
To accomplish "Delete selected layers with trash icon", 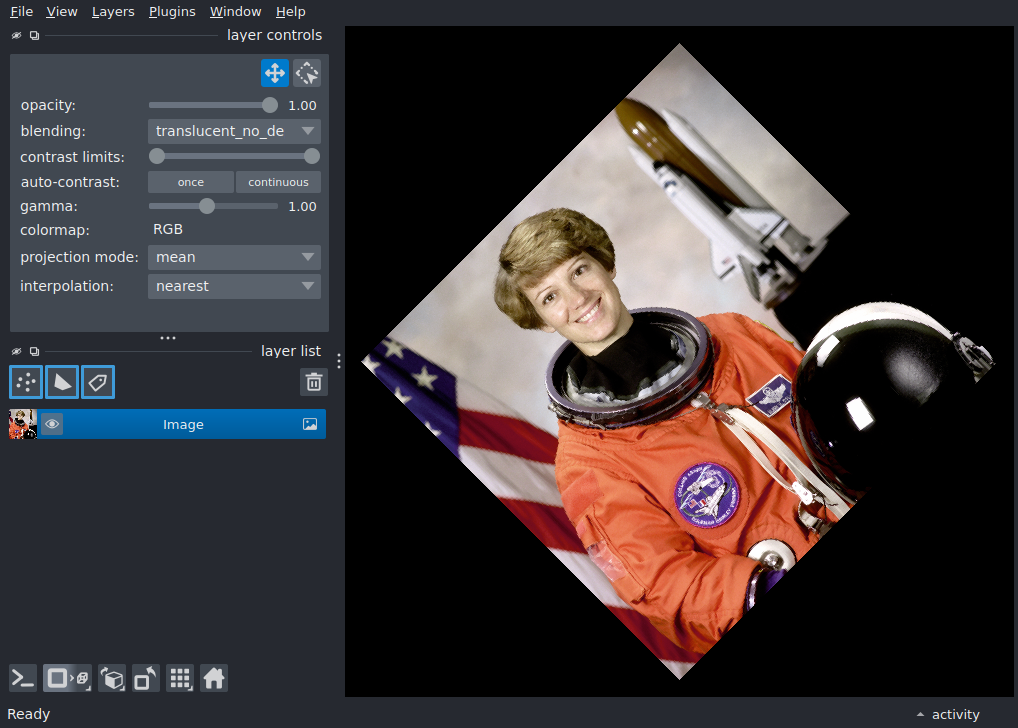I will point(314,382).
